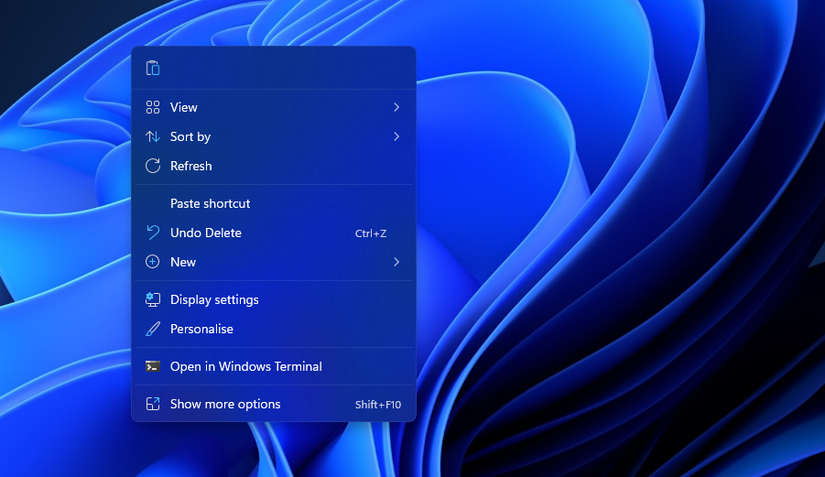Viewport: 825px width, 477px height.
Task: Click the Shift+F10 shortcut text
Action: pos(378,404)
